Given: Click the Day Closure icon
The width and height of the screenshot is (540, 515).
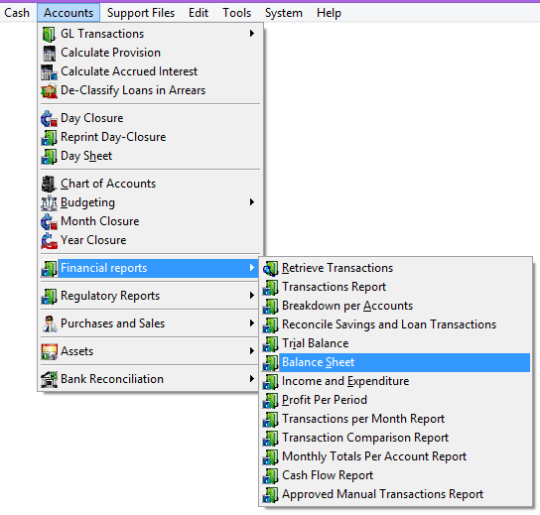Looking at the screenshot, I should [49, 119].
